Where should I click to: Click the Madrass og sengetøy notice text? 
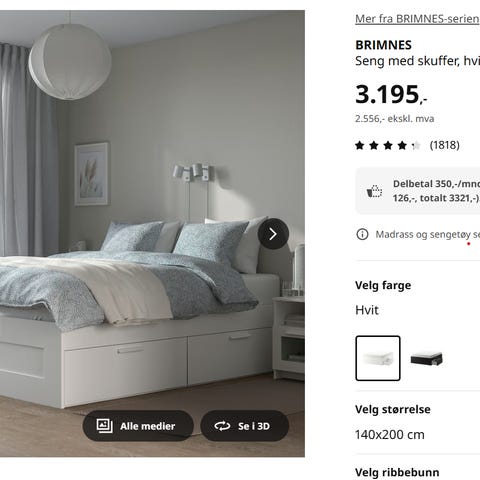pyautogui.click(x=428, y=234)
